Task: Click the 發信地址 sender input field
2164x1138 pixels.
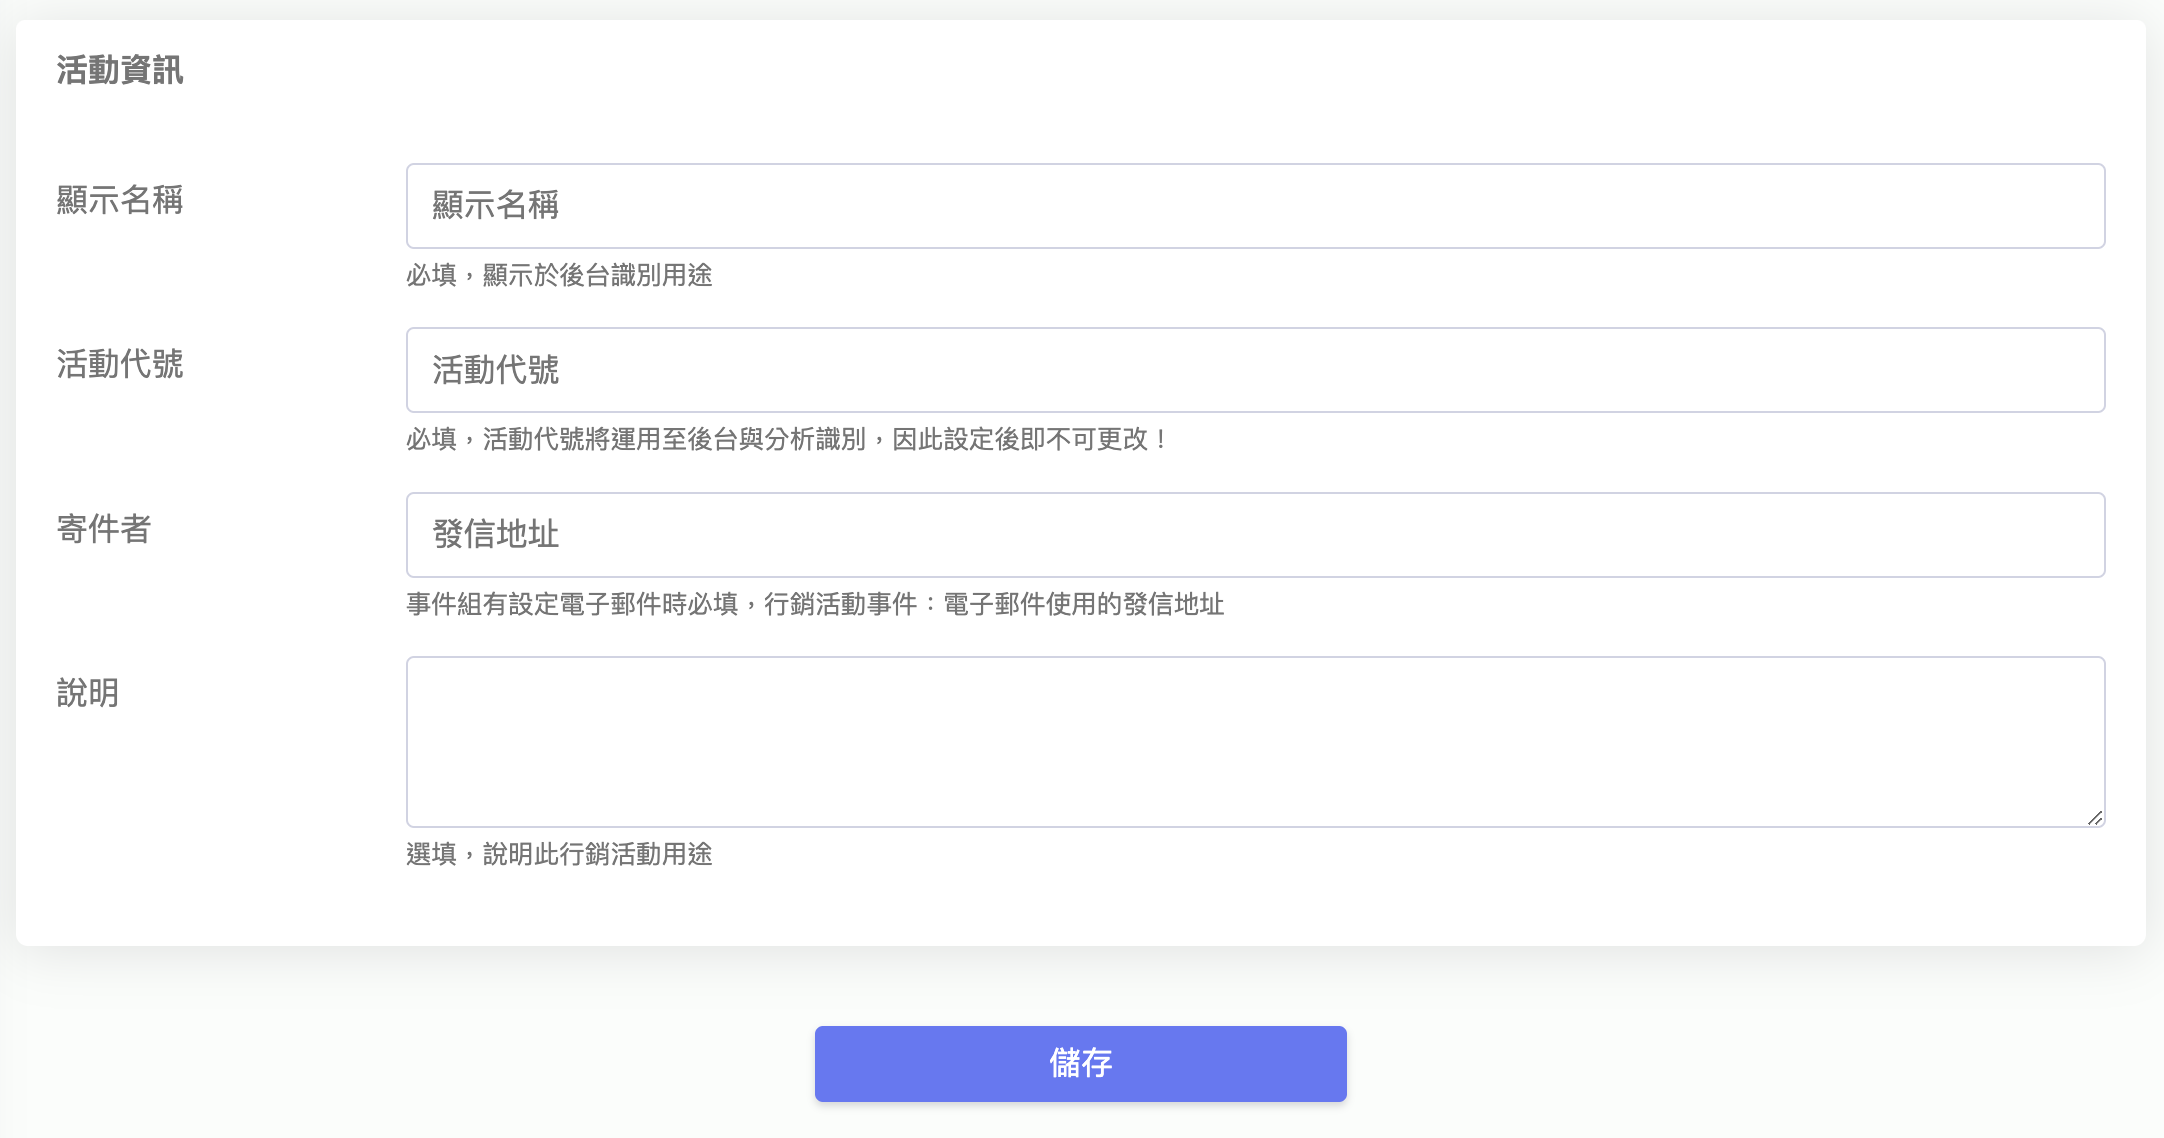Action: click(1255, 535)
